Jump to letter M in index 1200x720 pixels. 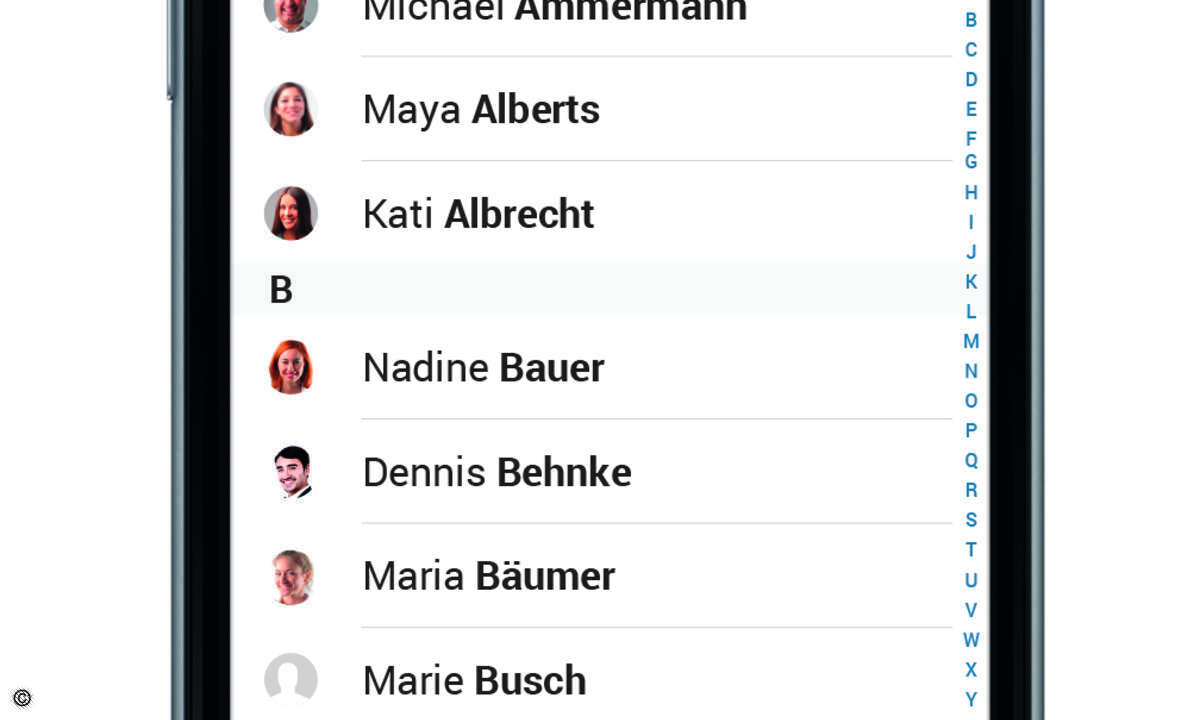tap(971, 342)
